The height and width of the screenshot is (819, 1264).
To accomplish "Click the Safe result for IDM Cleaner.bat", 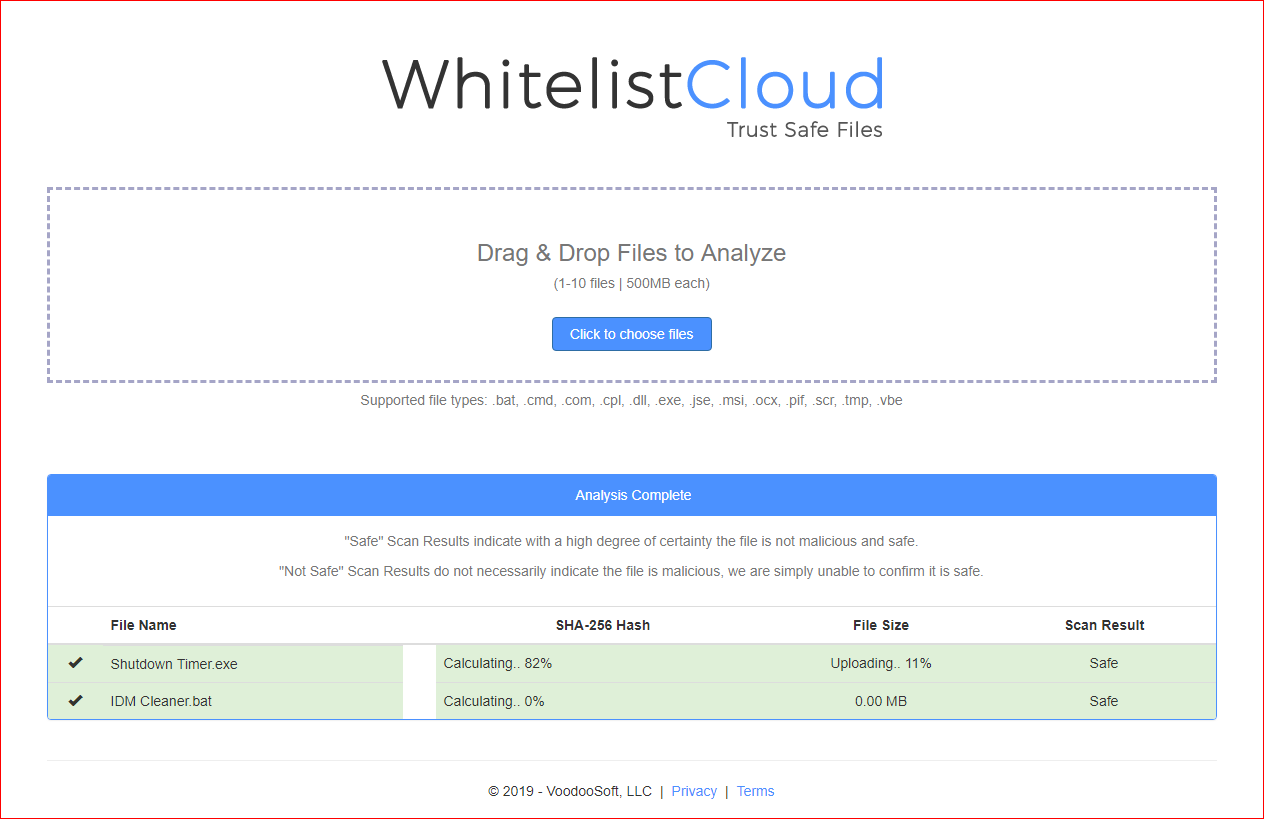I will click(x=1104, y=701).
